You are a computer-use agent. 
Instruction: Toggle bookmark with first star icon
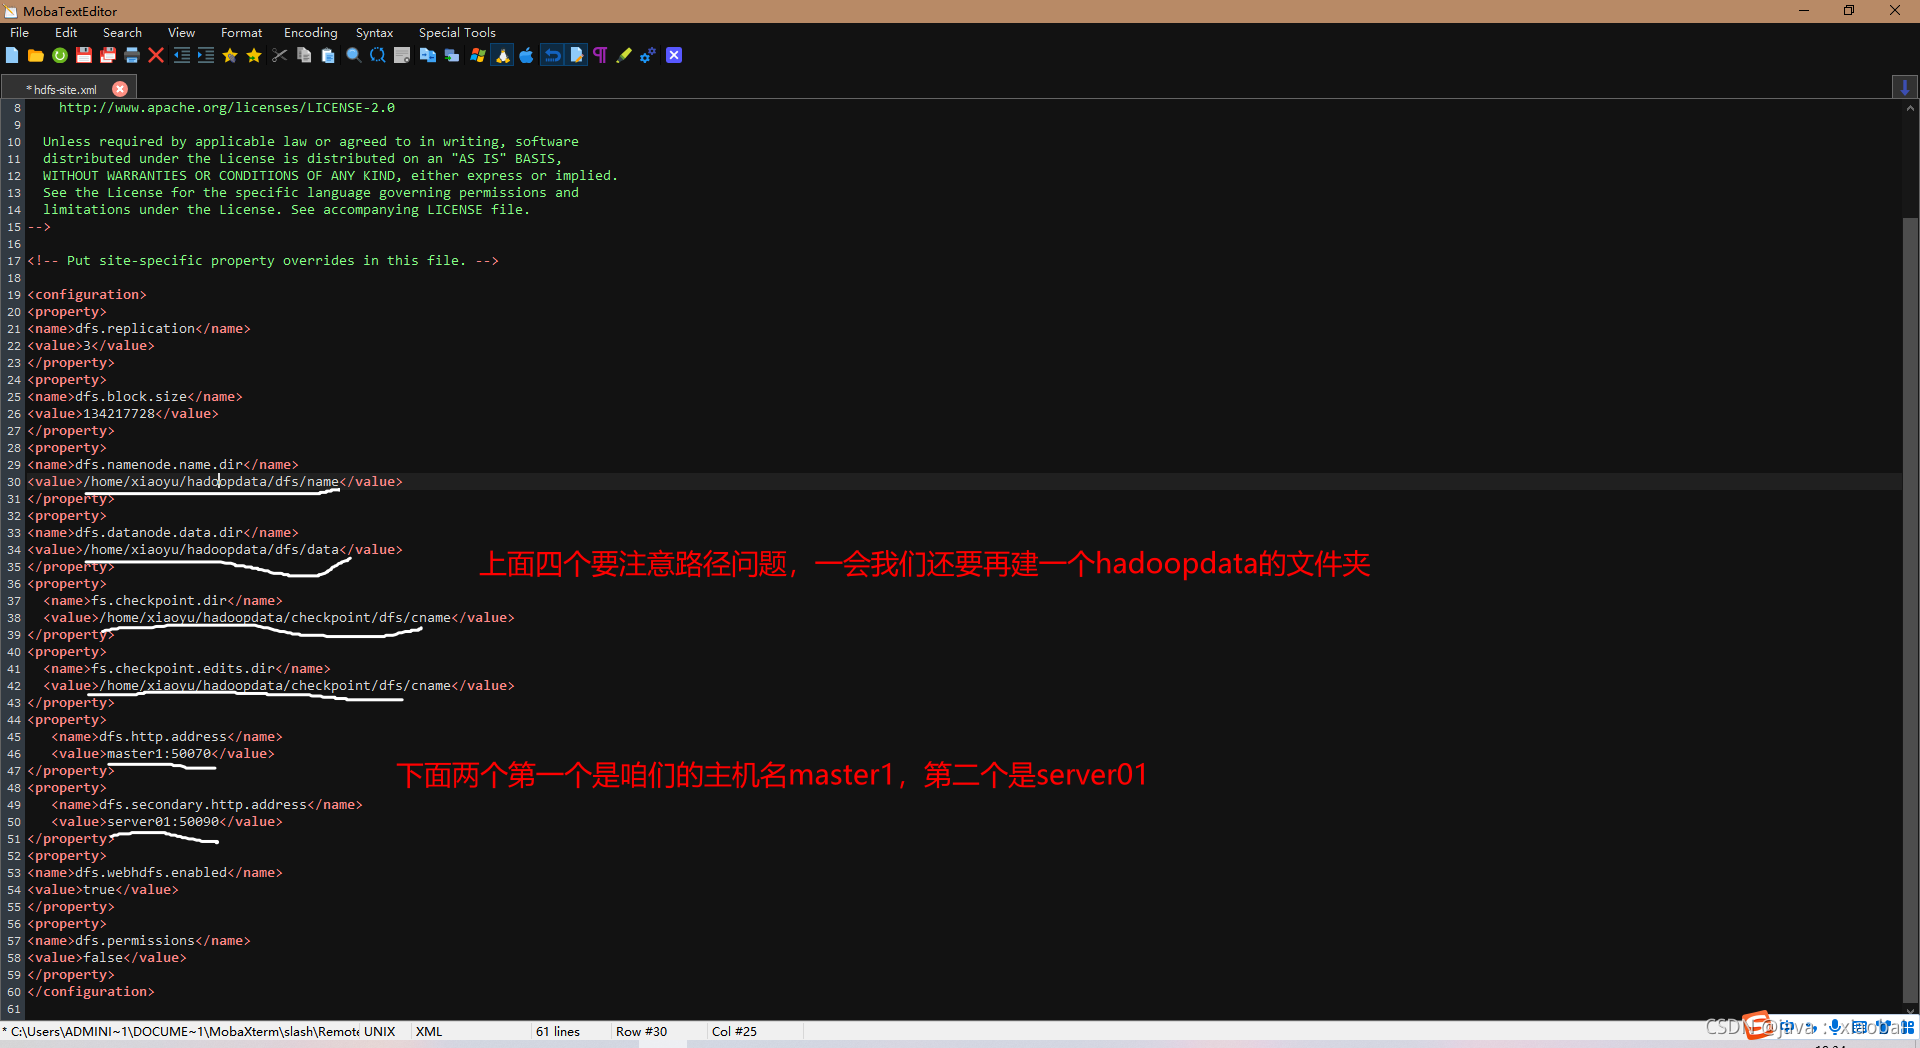tap(230, 55)
